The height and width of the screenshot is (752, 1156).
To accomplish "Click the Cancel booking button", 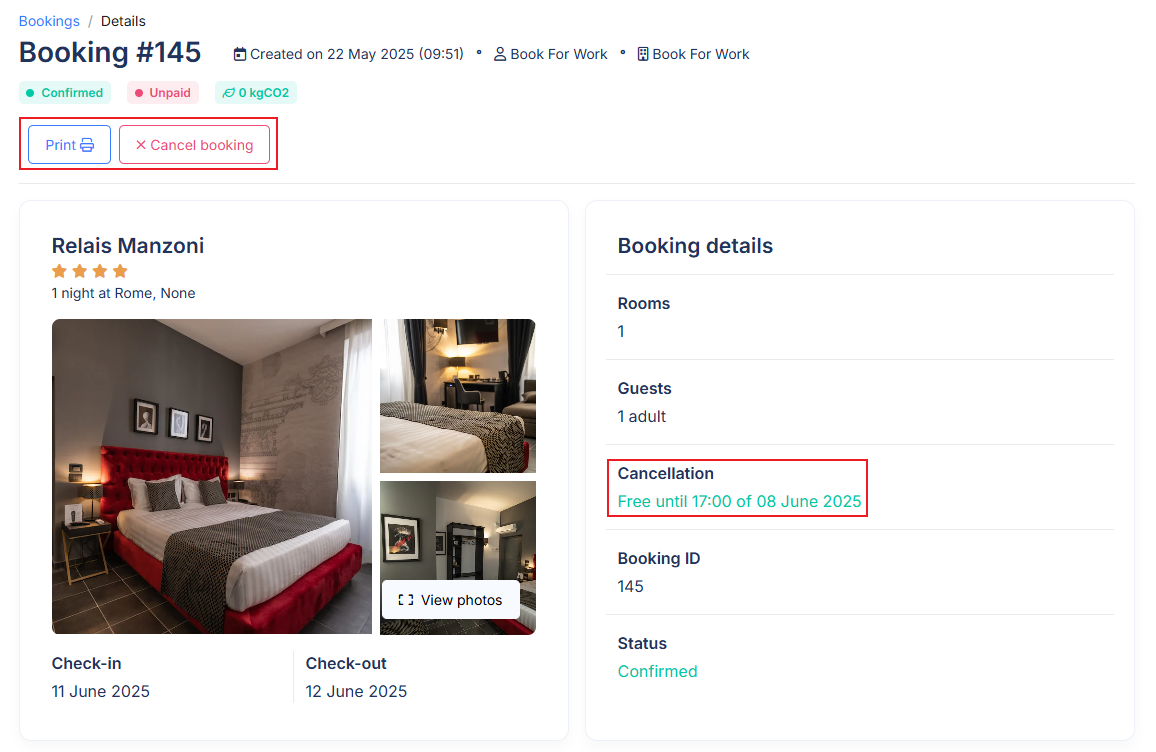I will 195,145.
